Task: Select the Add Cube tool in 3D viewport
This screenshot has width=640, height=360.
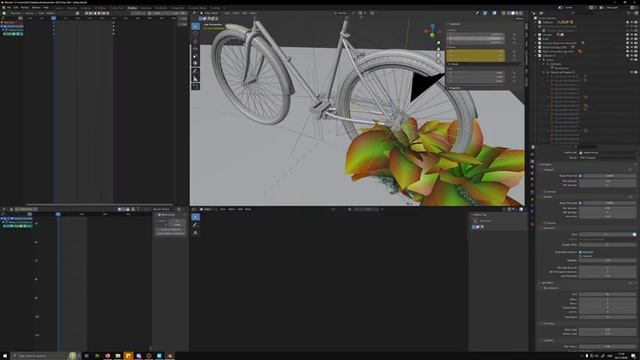Action: pos(196,87)
